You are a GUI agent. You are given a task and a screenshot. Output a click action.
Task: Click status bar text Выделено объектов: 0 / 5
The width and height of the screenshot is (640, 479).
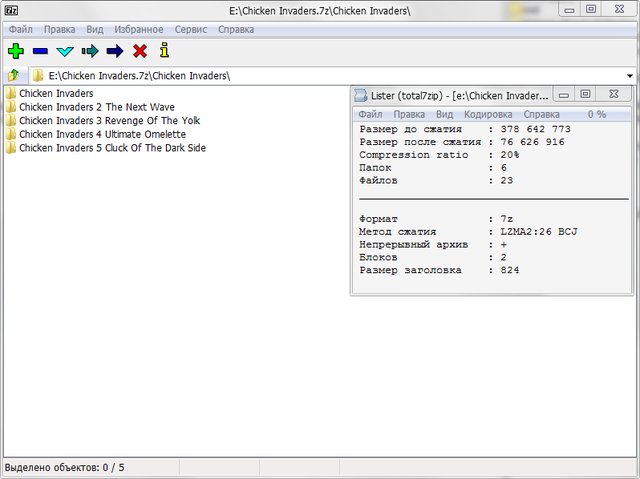click(64, 467)
